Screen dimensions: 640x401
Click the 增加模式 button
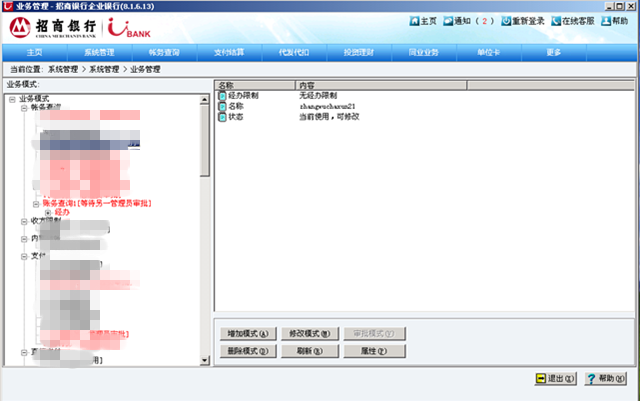click(248, 334)
